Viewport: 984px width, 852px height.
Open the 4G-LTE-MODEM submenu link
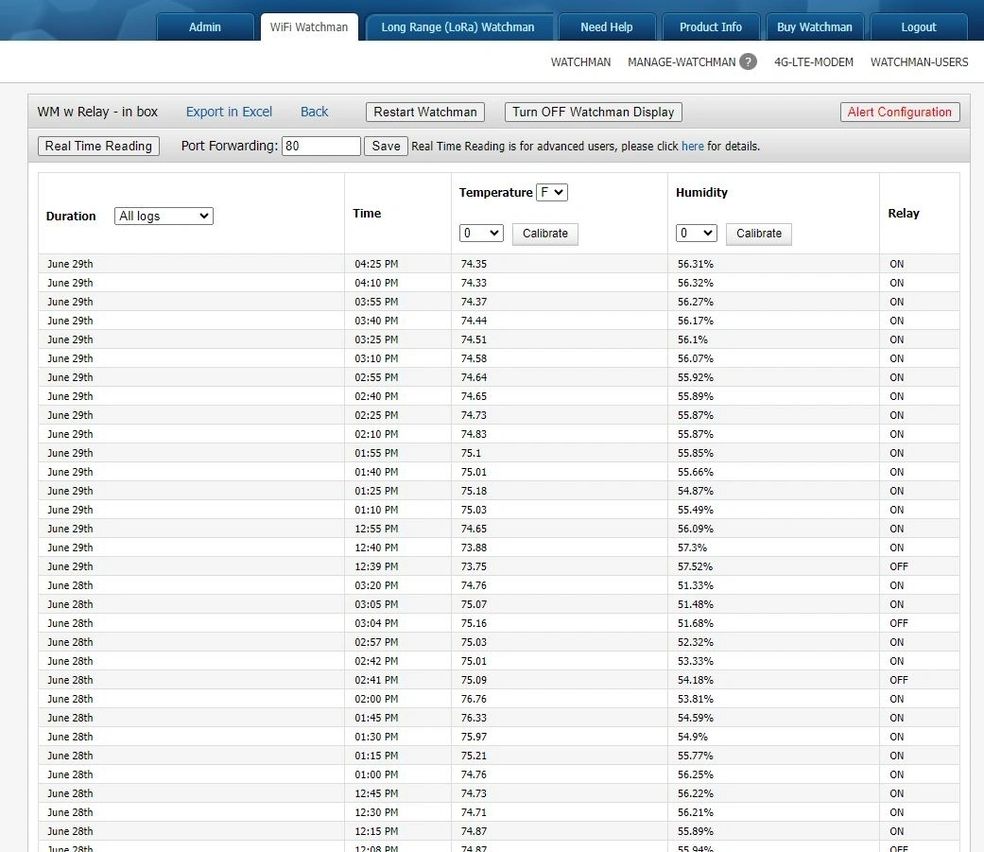pos(813,62)
